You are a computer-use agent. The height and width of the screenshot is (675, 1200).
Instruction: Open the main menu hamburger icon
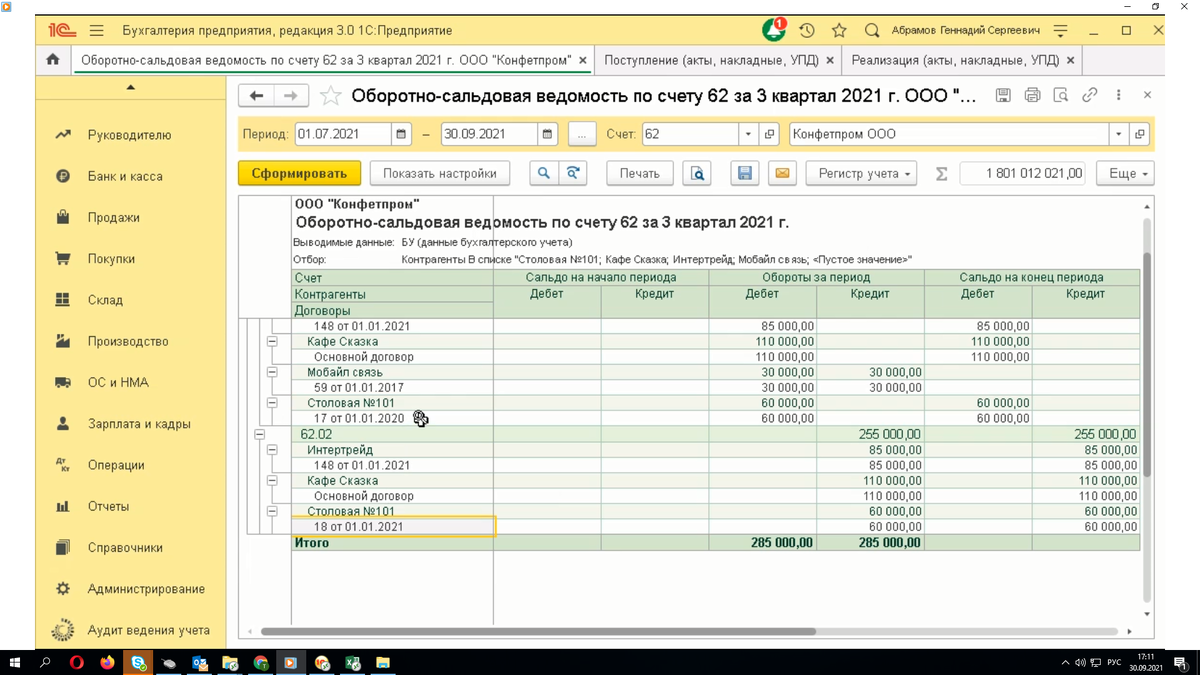pyautogui.click(x=96, y=31)
